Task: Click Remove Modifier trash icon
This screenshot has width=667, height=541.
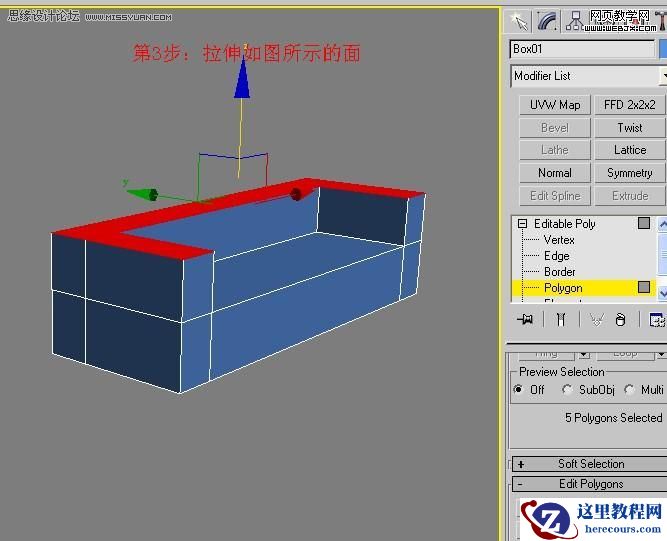Action: click(621, 319)
